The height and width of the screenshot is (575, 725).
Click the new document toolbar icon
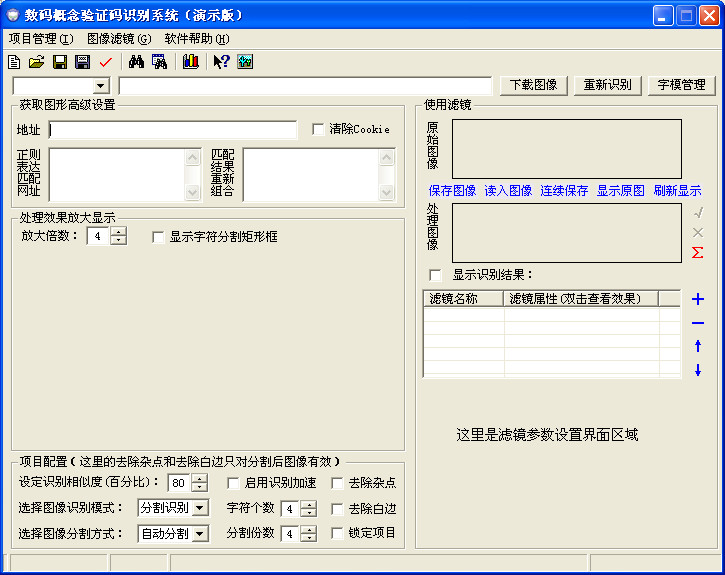(x=14, y=61)
